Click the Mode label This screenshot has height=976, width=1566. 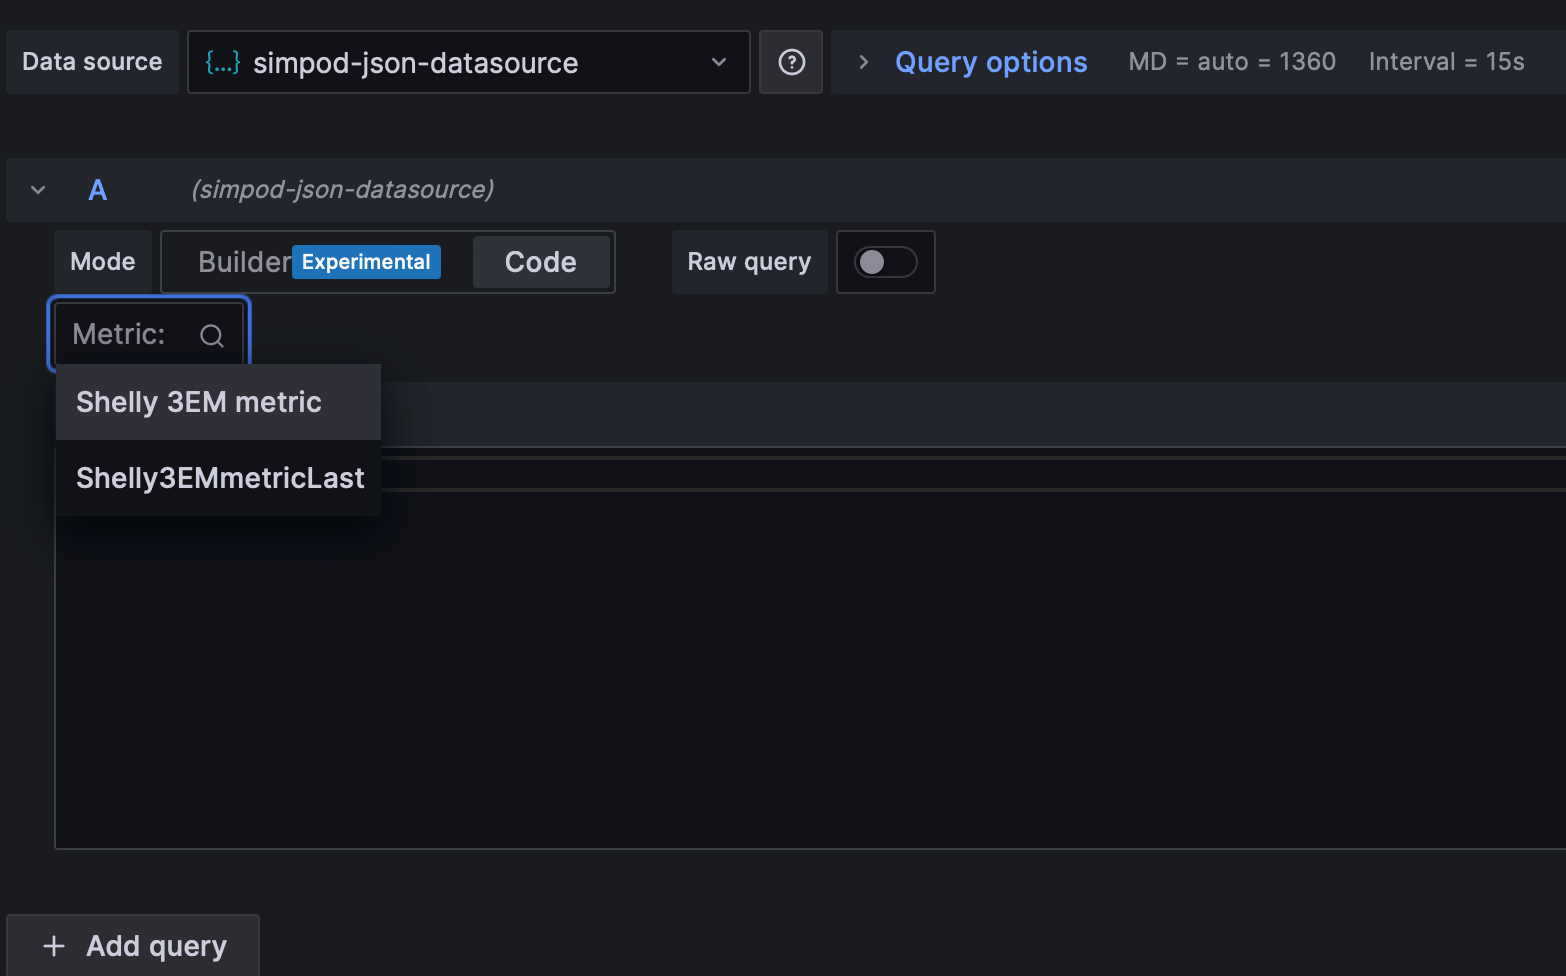(x=103, y=262)
